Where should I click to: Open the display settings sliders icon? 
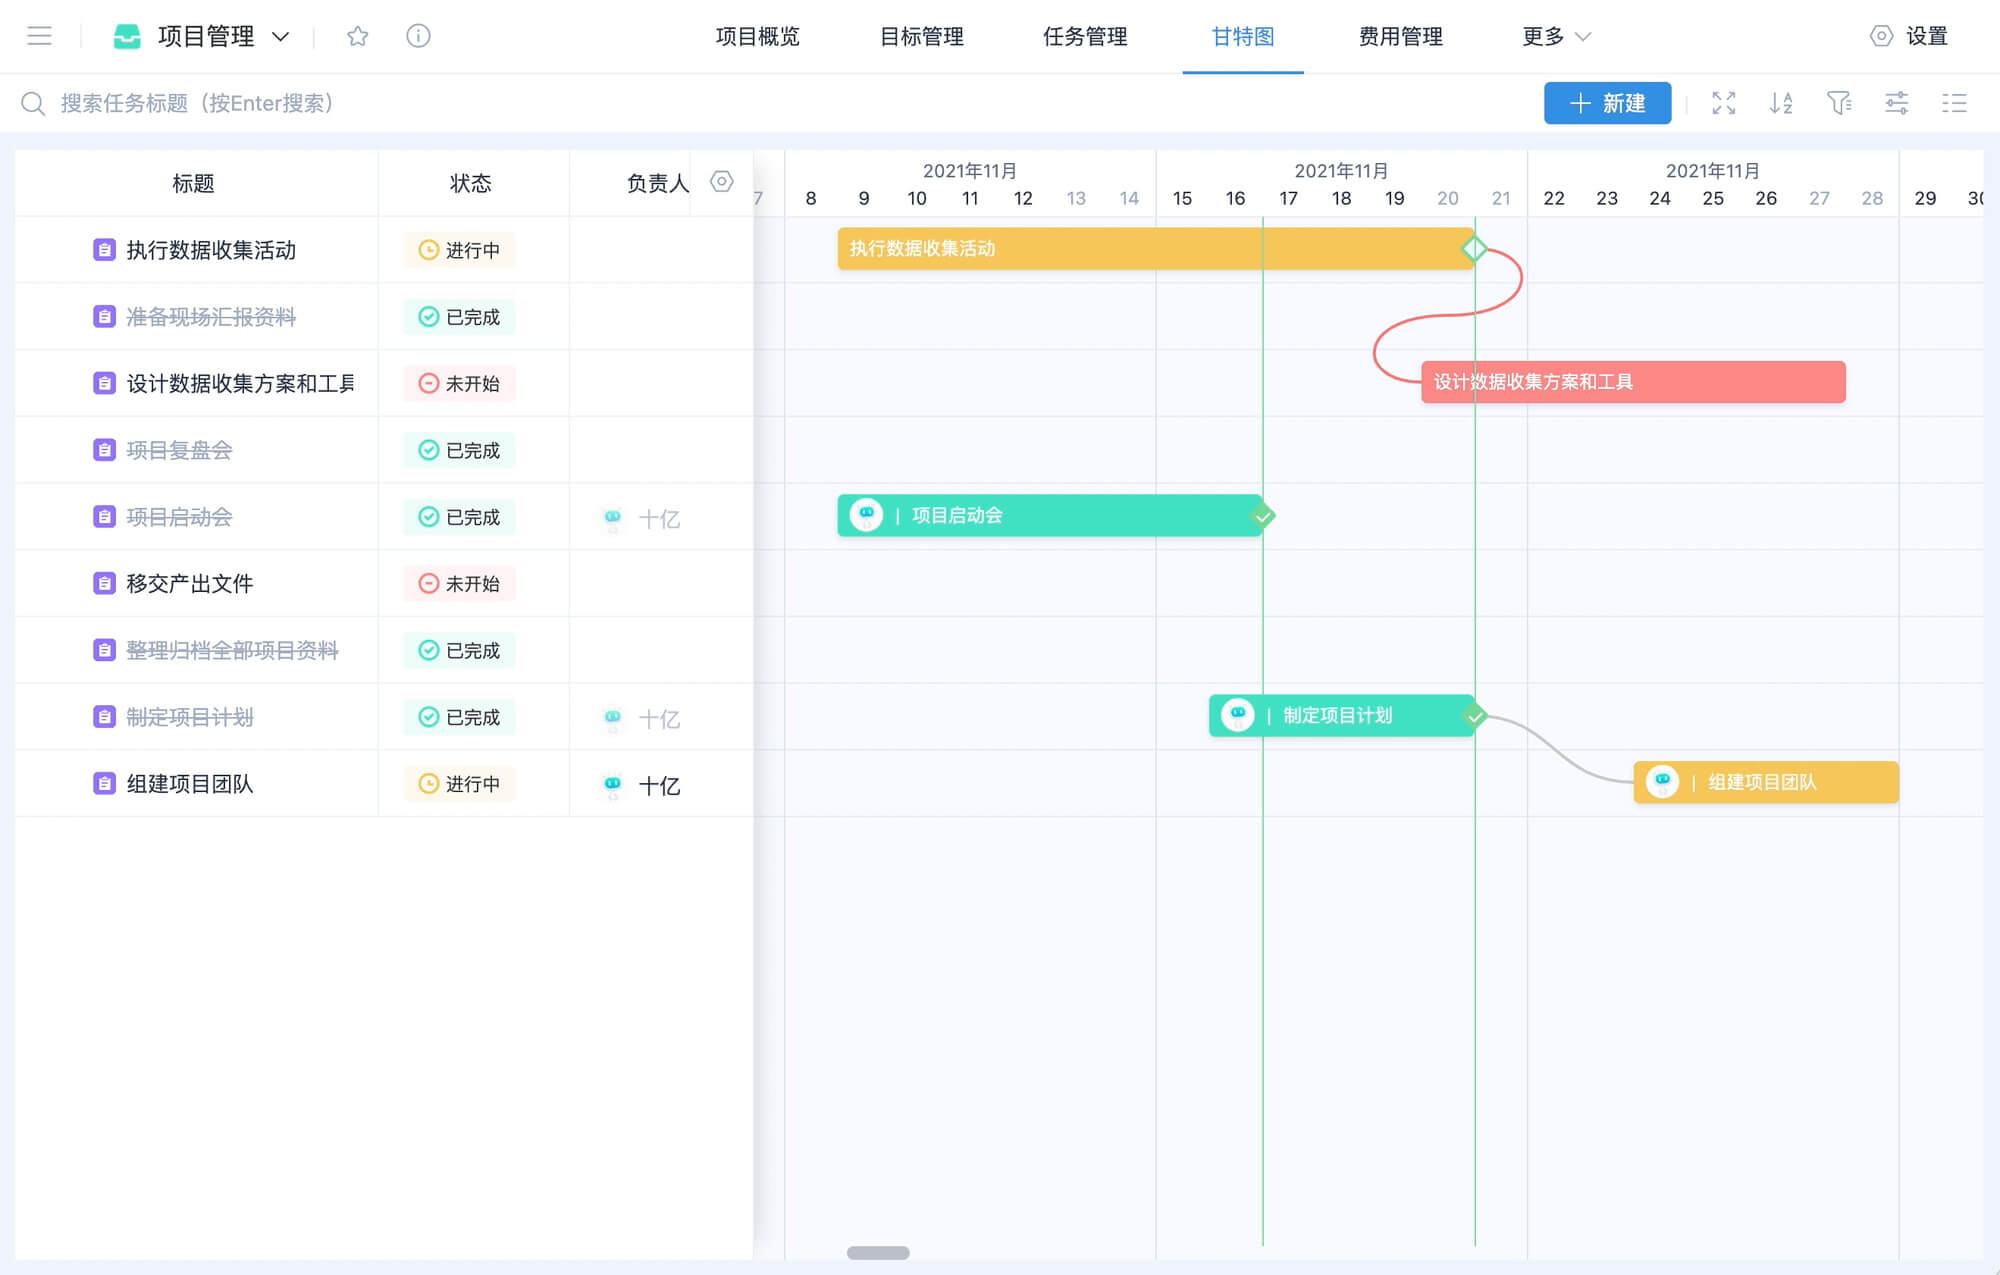coord(1896,103)
